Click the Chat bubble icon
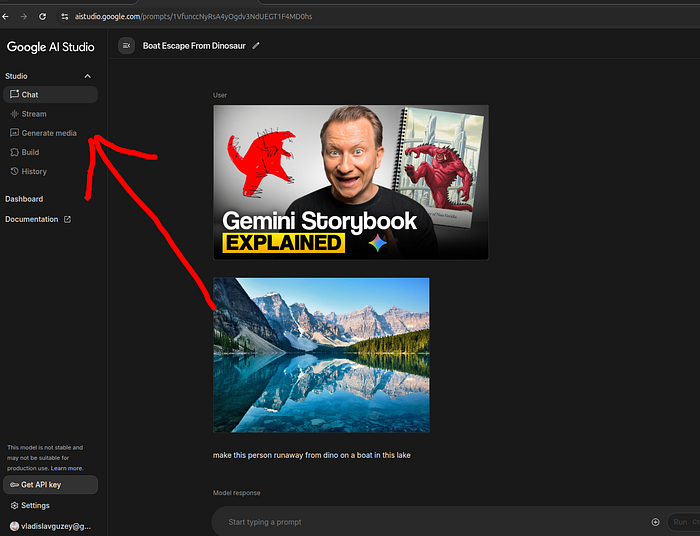 pyautogui.click(x=14, y=94)
